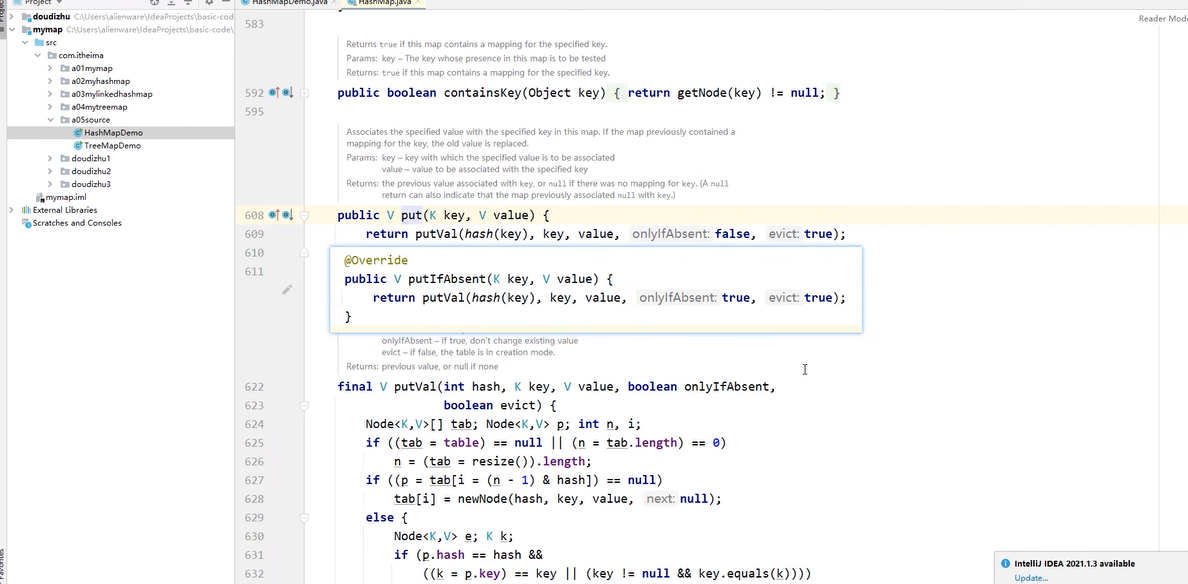Select the TreeMapDemo class icon in the tree
Image resolution: width=1188 pixels, height=584 pixels.
[x=78, y=145]
